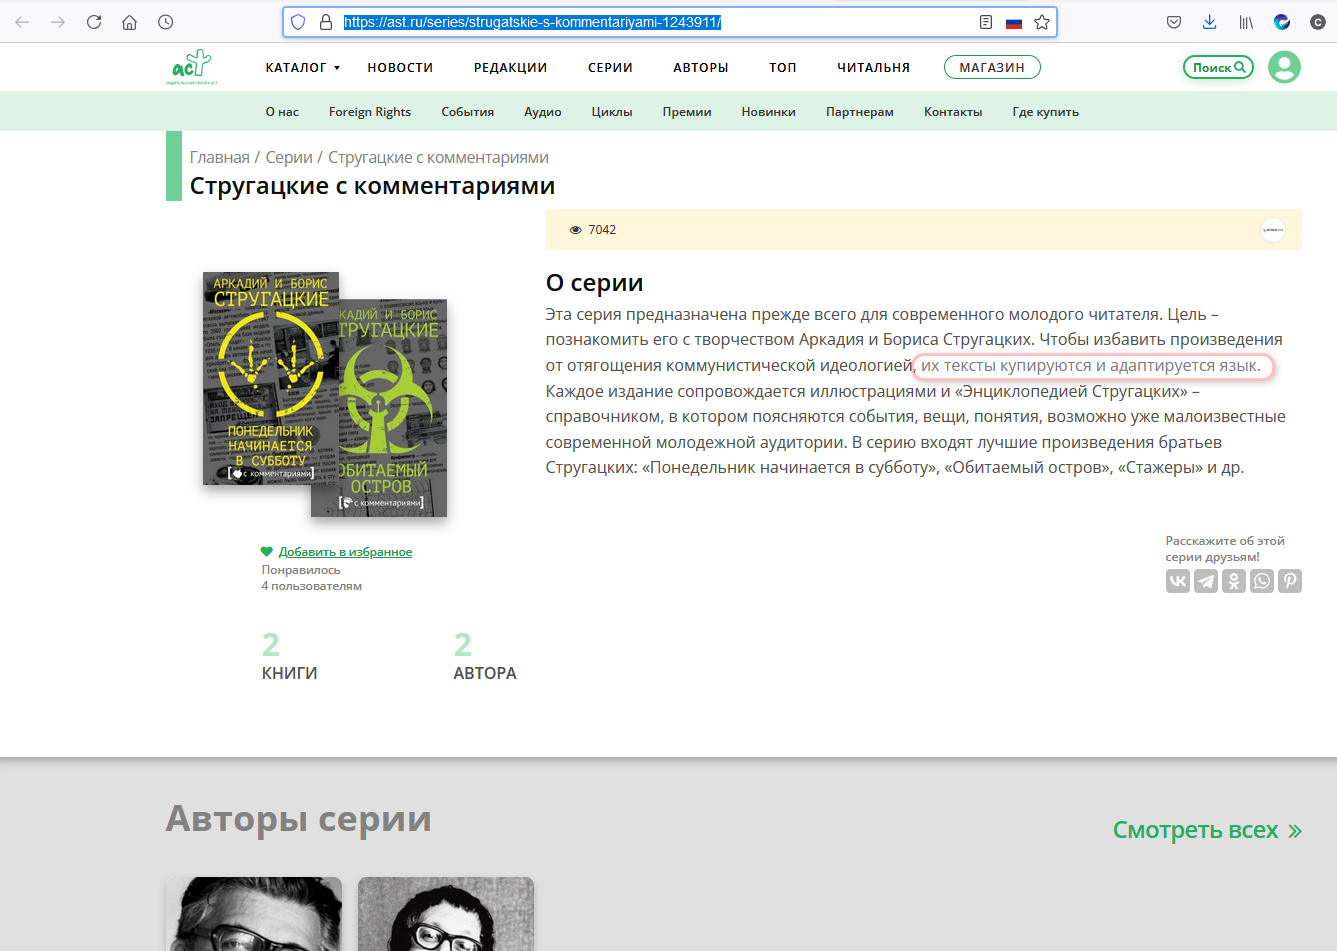Click the AST publisher logo
The width and height of the screenshot is (1337, 951).
(191, 67)
